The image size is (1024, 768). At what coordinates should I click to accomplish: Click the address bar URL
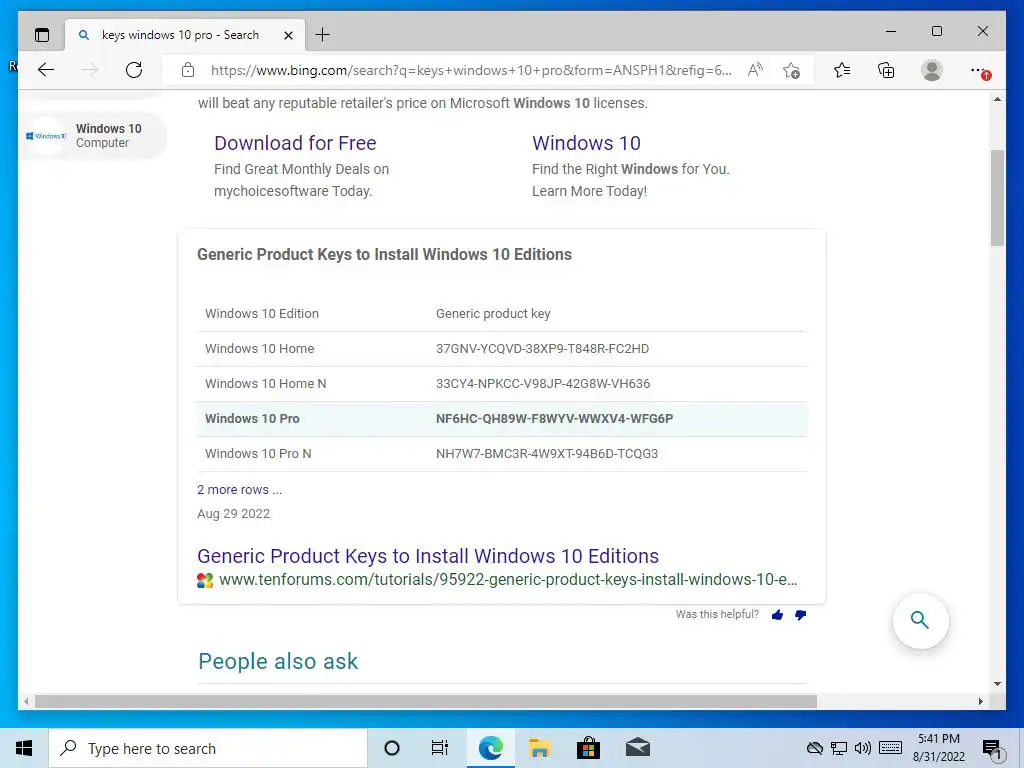click(471, 71)
